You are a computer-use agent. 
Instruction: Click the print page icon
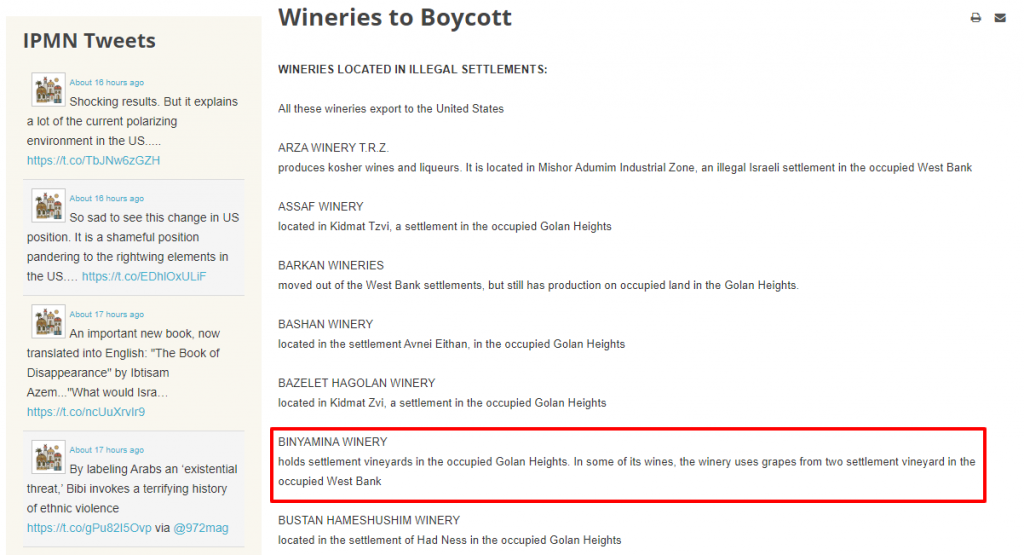coord(976,18)
